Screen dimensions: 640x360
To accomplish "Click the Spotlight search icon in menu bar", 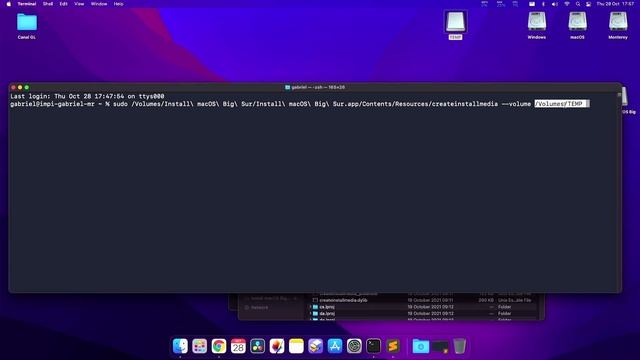I will (578, 4).
